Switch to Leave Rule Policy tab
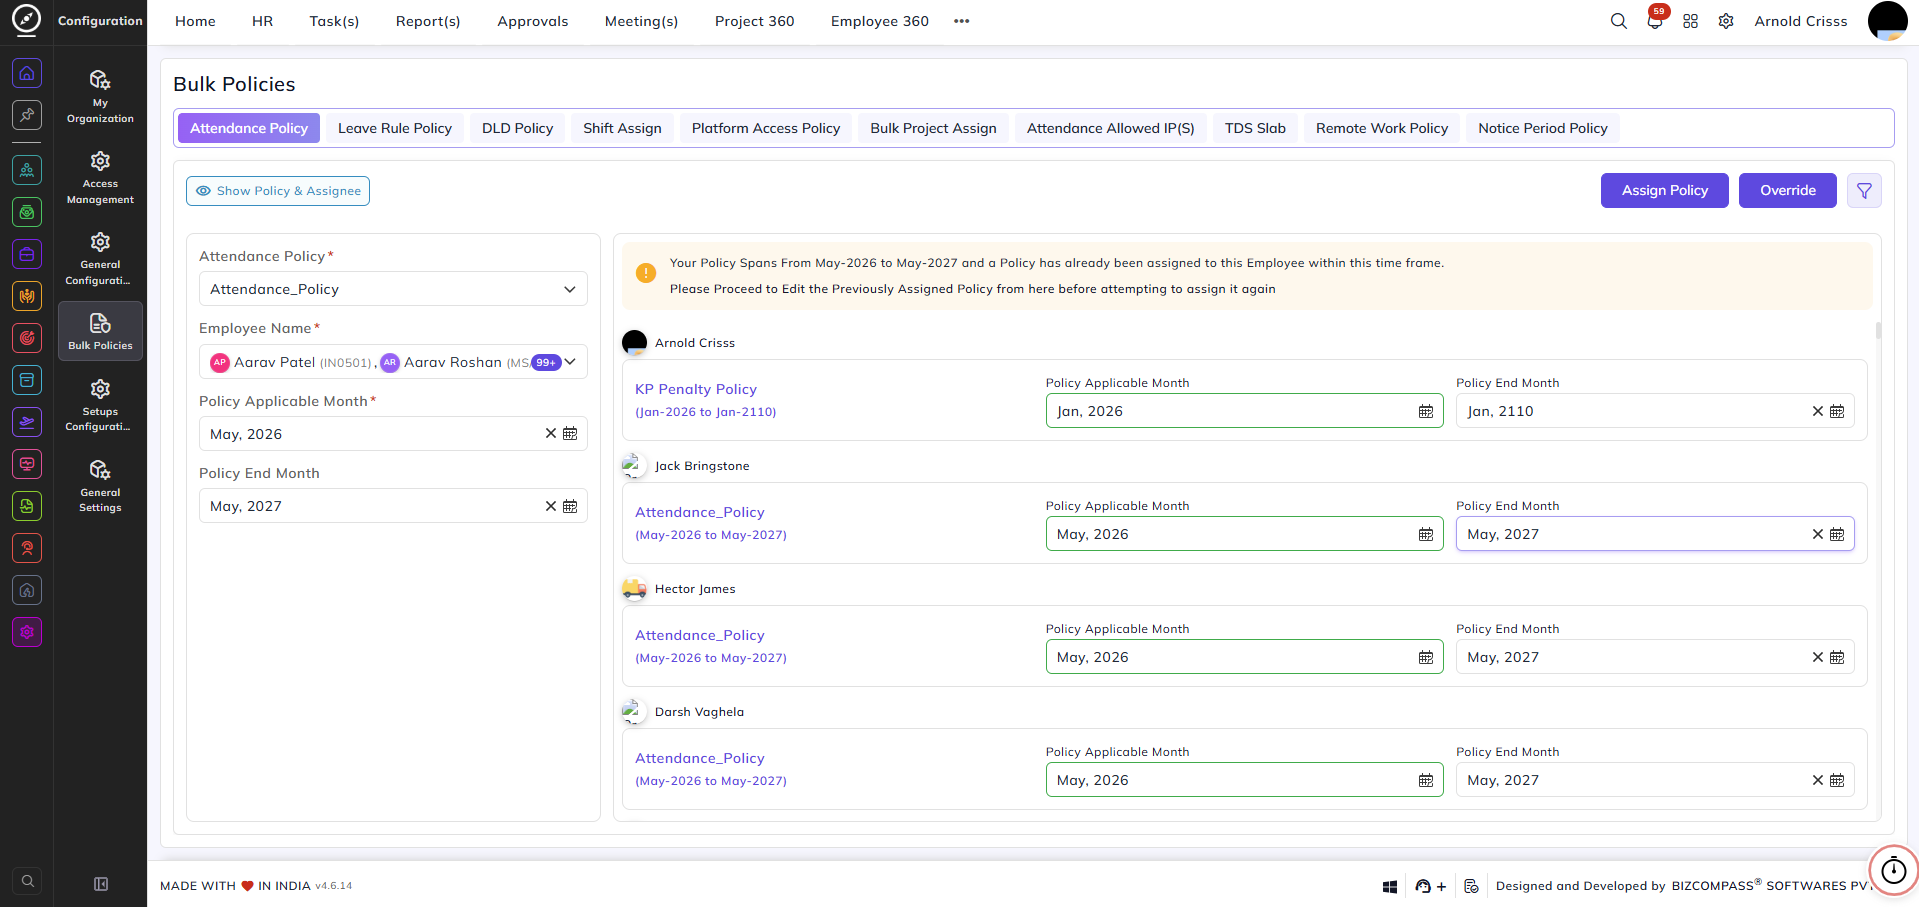The width and height of the screenshot is (1919, 907). click(395, 128)
